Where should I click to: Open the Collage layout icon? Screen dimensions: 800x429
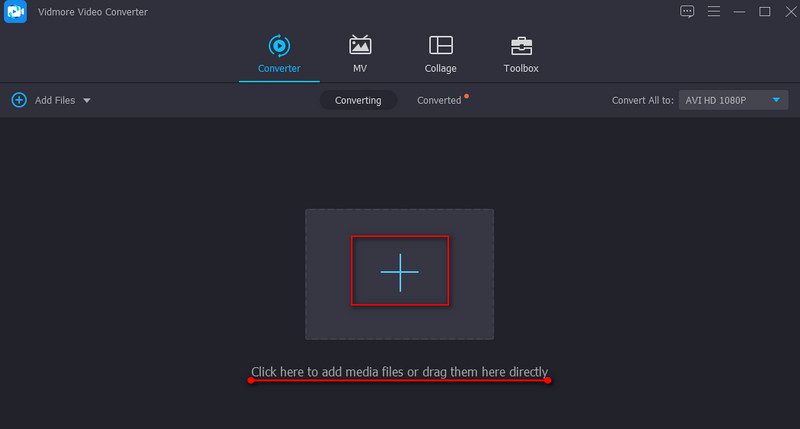(x=440, y=45)
